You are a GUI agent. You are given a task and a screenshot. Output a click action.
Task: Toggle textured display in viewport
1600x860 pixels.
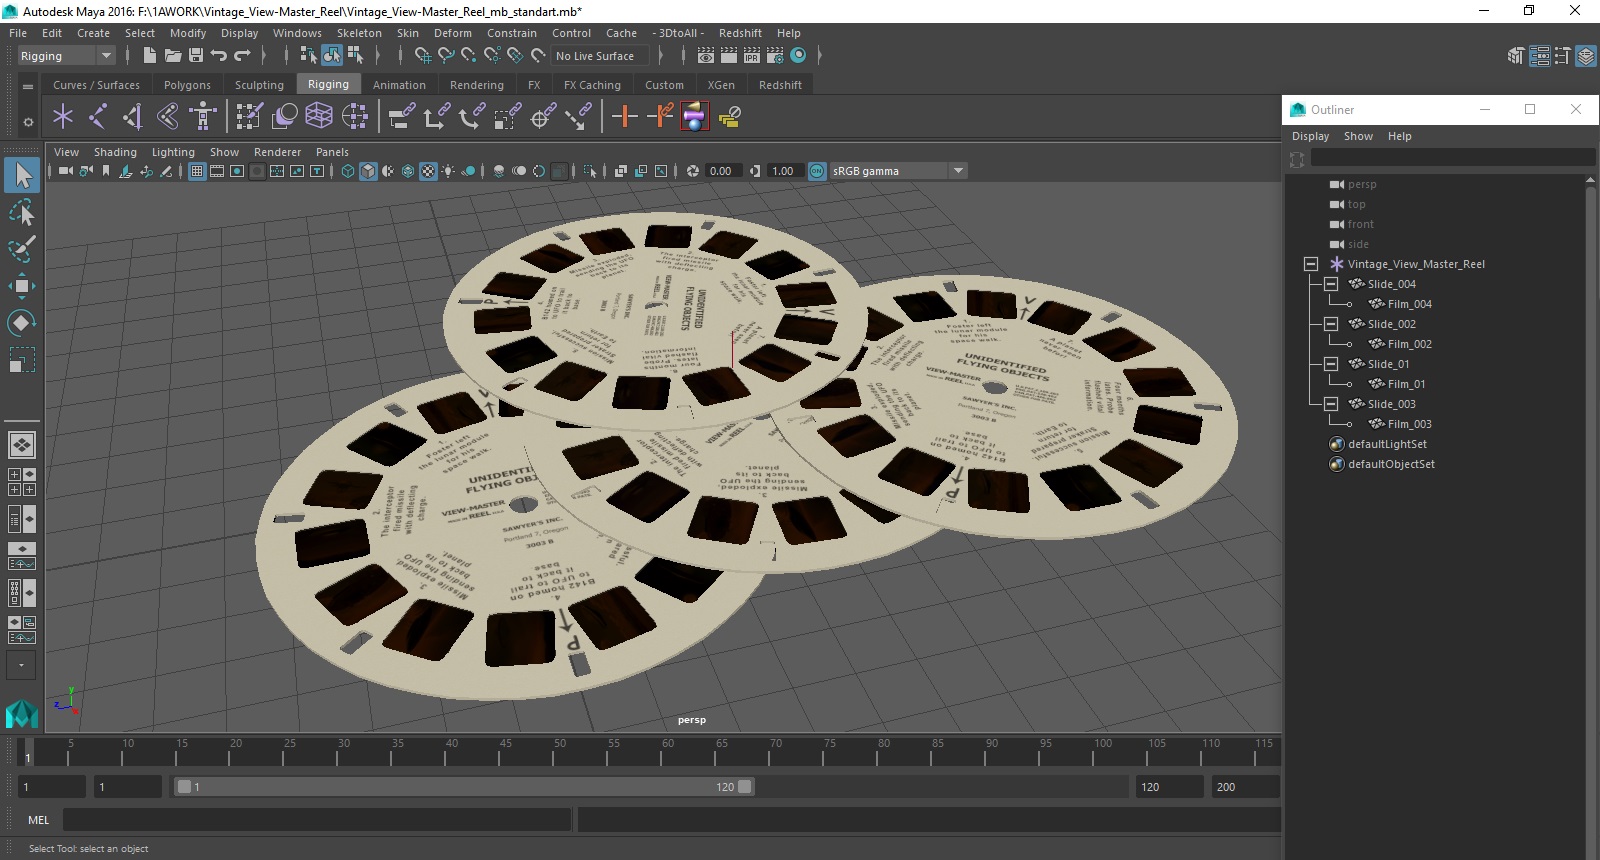point(428,171)
